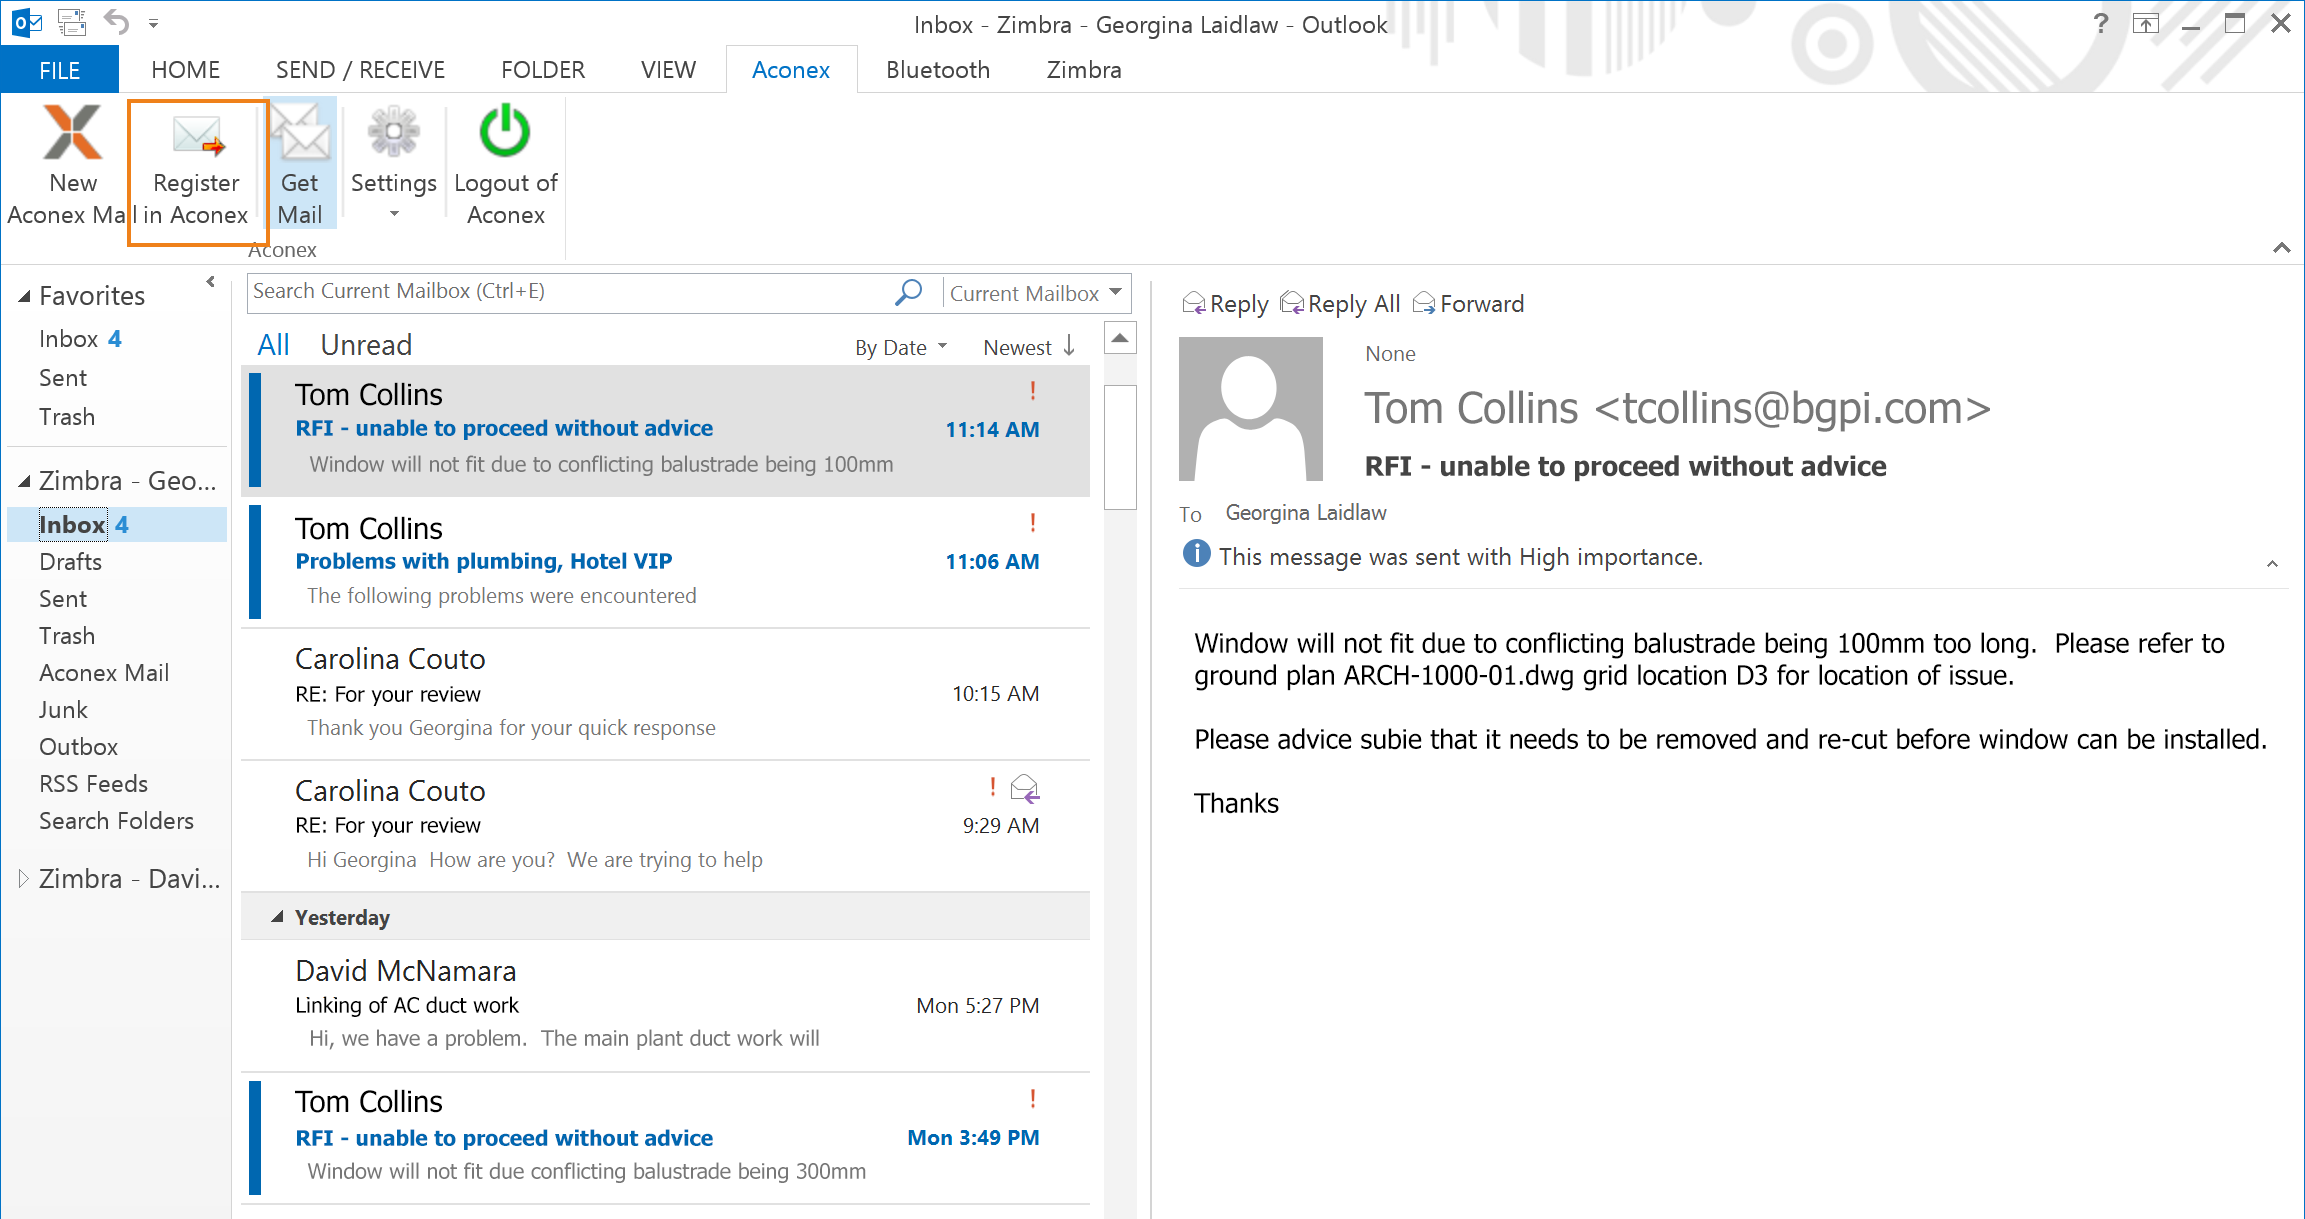Image resolution: width=2305 pixels, height=1219 pixels.
Task: Open Favorites Inbox folder
Action: (x=80, y=339)
